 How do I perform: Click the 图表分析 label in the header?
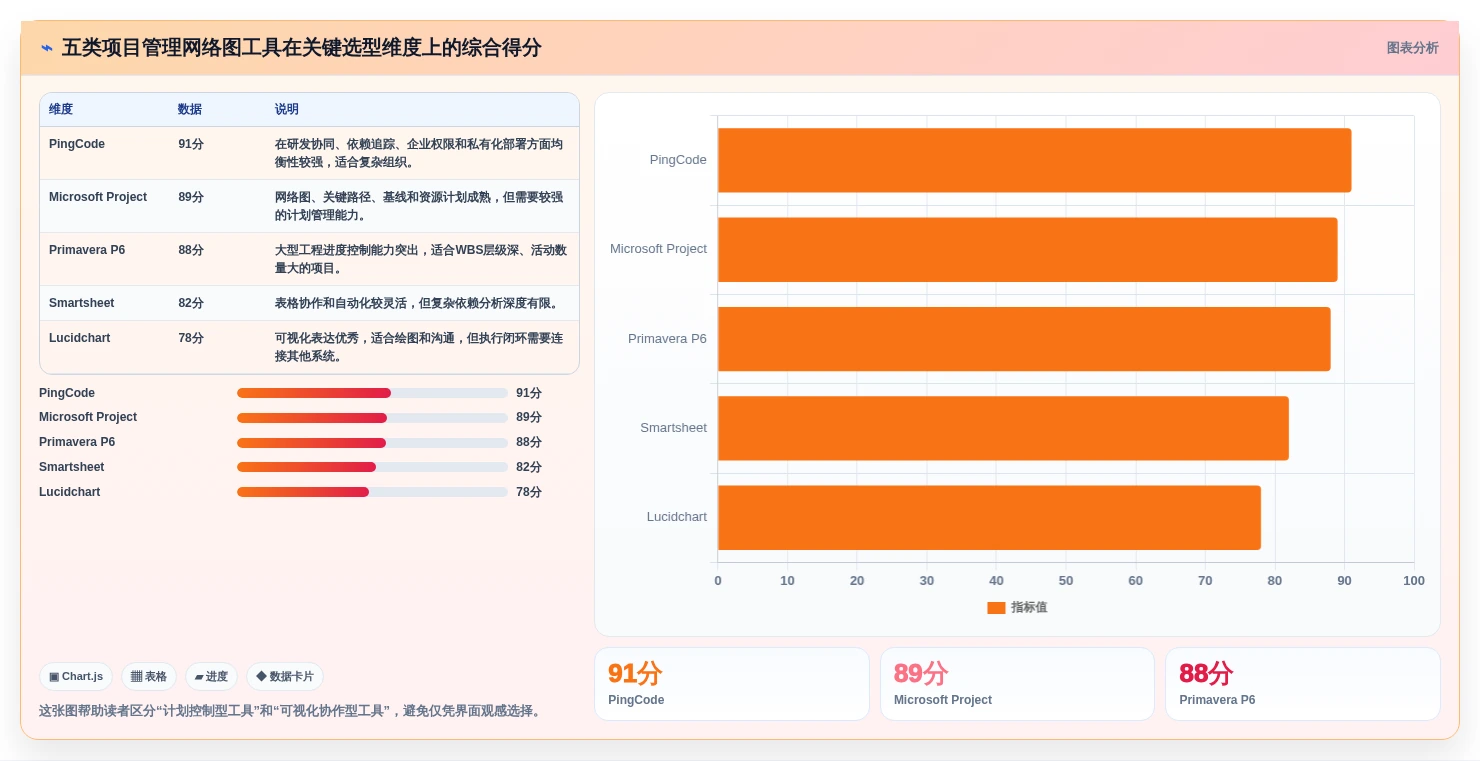coord(1412,48)
